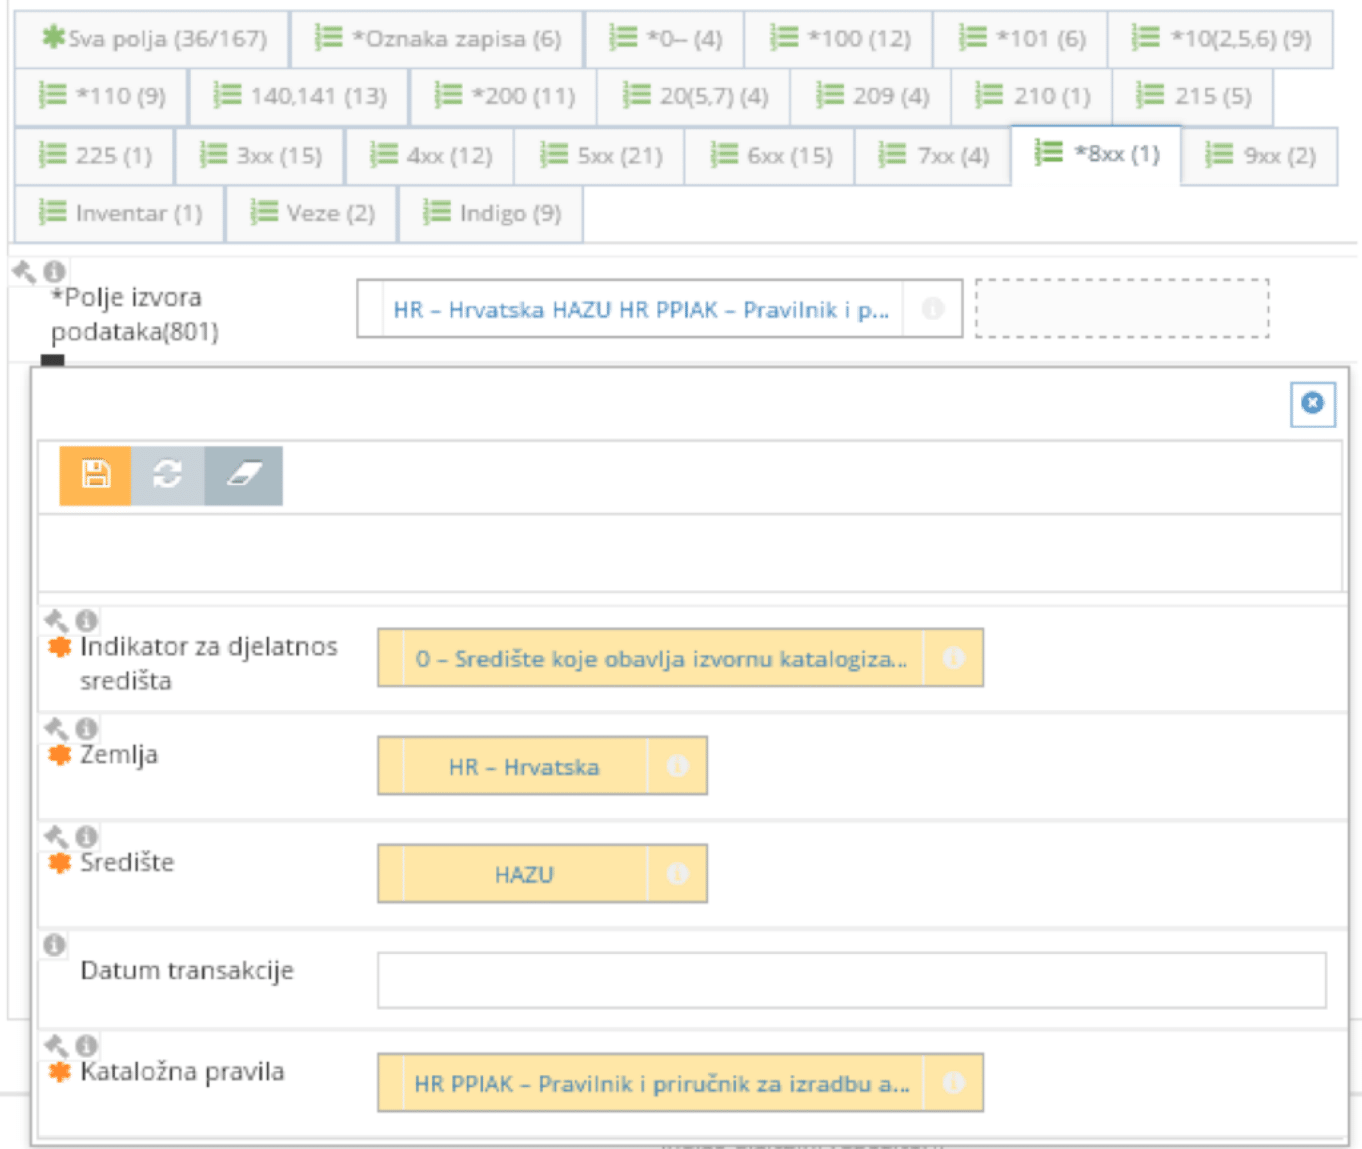This screenshot has width=1362, height=1149.
Task: Open the Kataložna pravila HR PPIAK selector
Action: tap(660, 1081)
